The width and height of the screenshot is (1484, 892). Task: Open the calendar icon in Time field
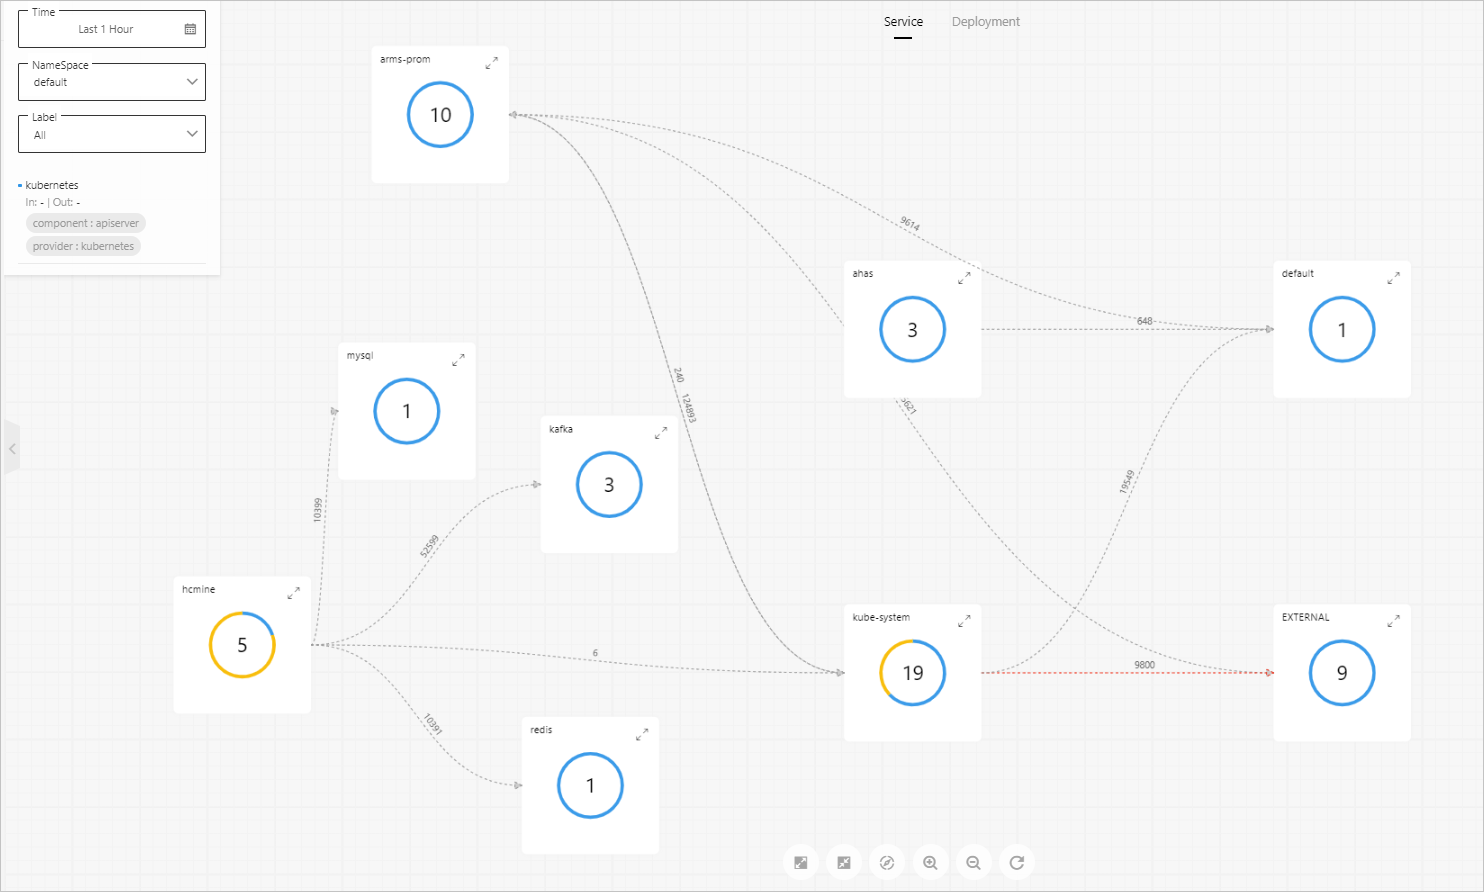[x=190, y=29]
